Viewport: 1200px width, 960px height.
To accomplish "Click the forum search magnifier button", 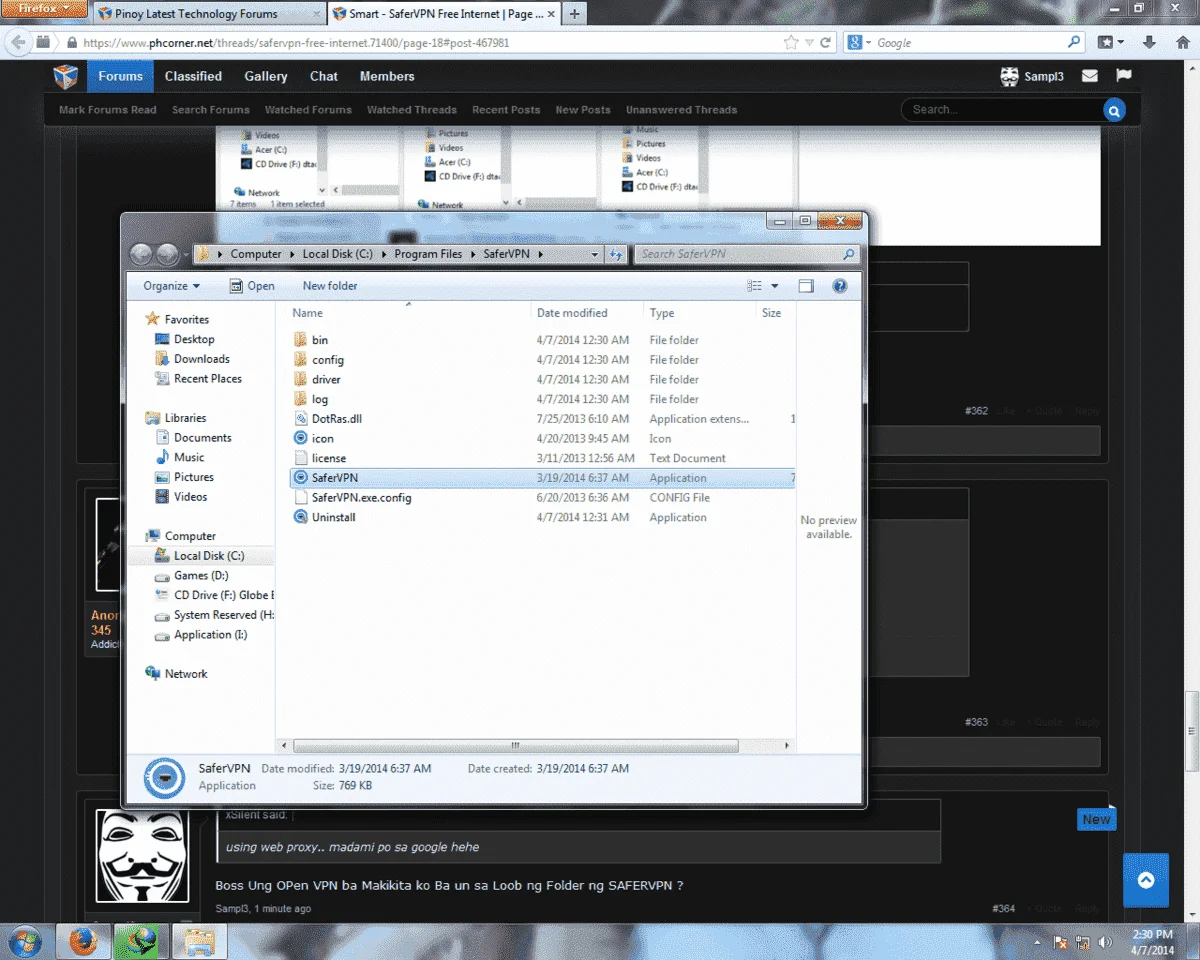I will click(1114, 110).
